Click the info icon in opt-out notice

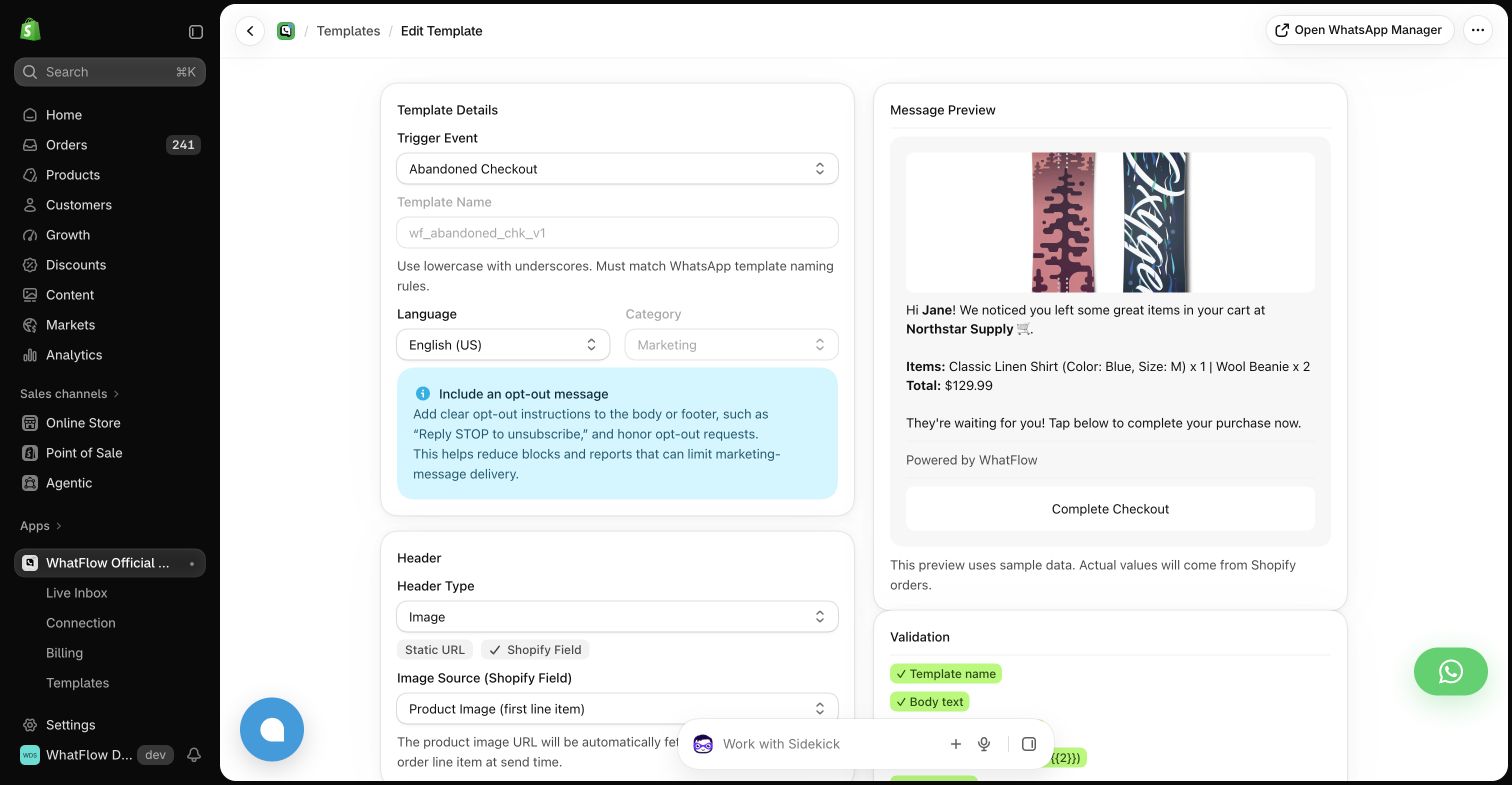(423, 394)
